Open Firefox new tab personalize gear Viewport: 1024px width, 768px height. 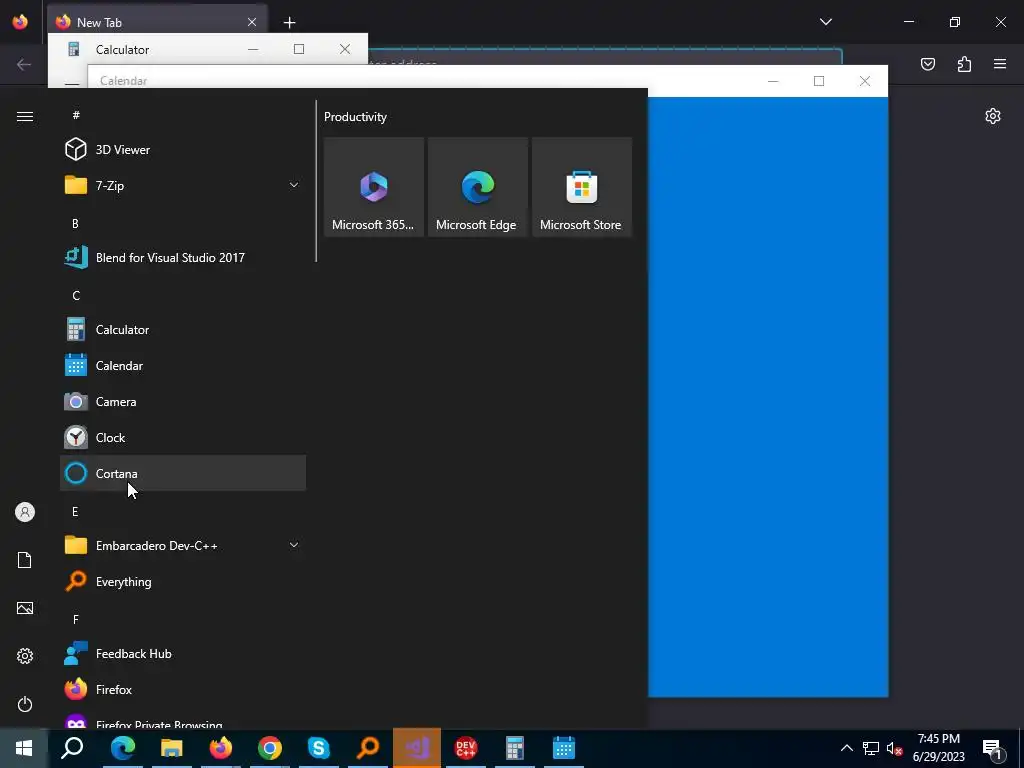tap(993, 116)
